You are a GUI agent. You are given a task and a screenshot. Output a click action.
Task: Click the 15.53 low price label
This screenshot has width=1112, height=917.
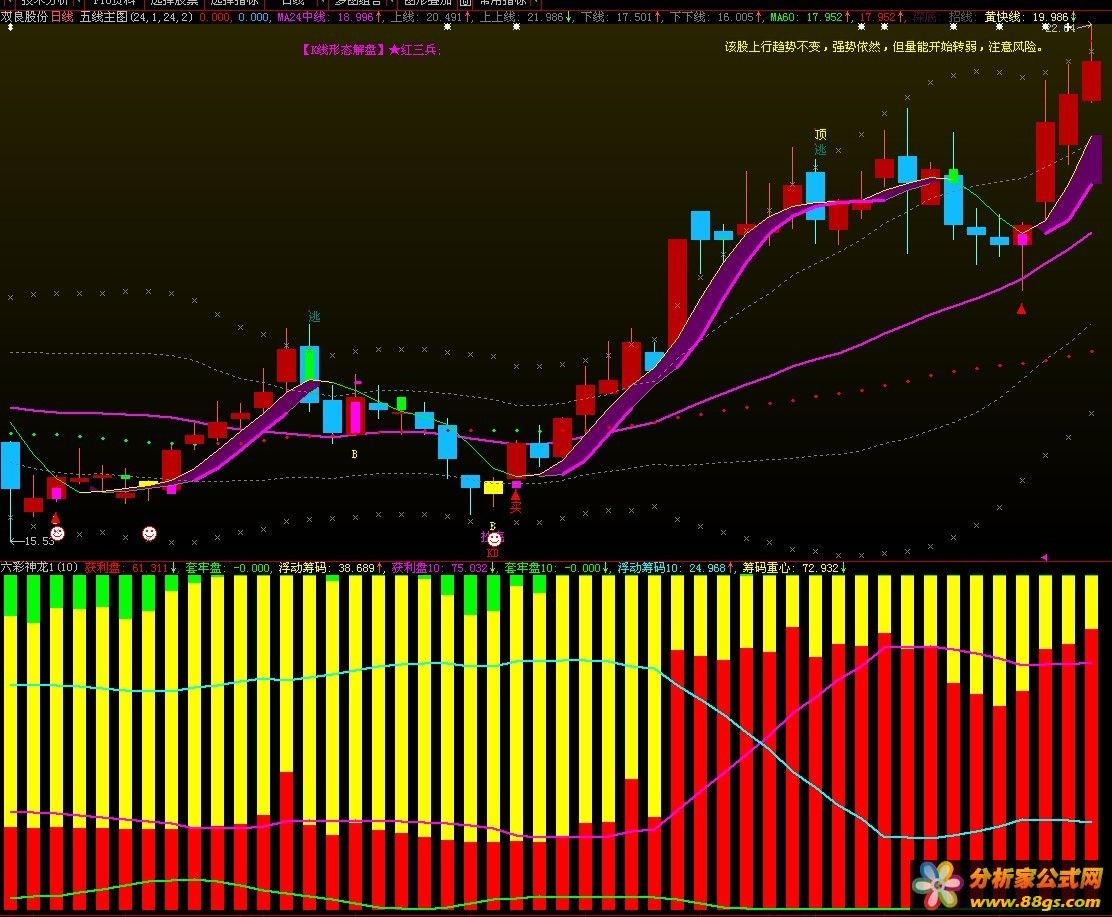(37, 541)
